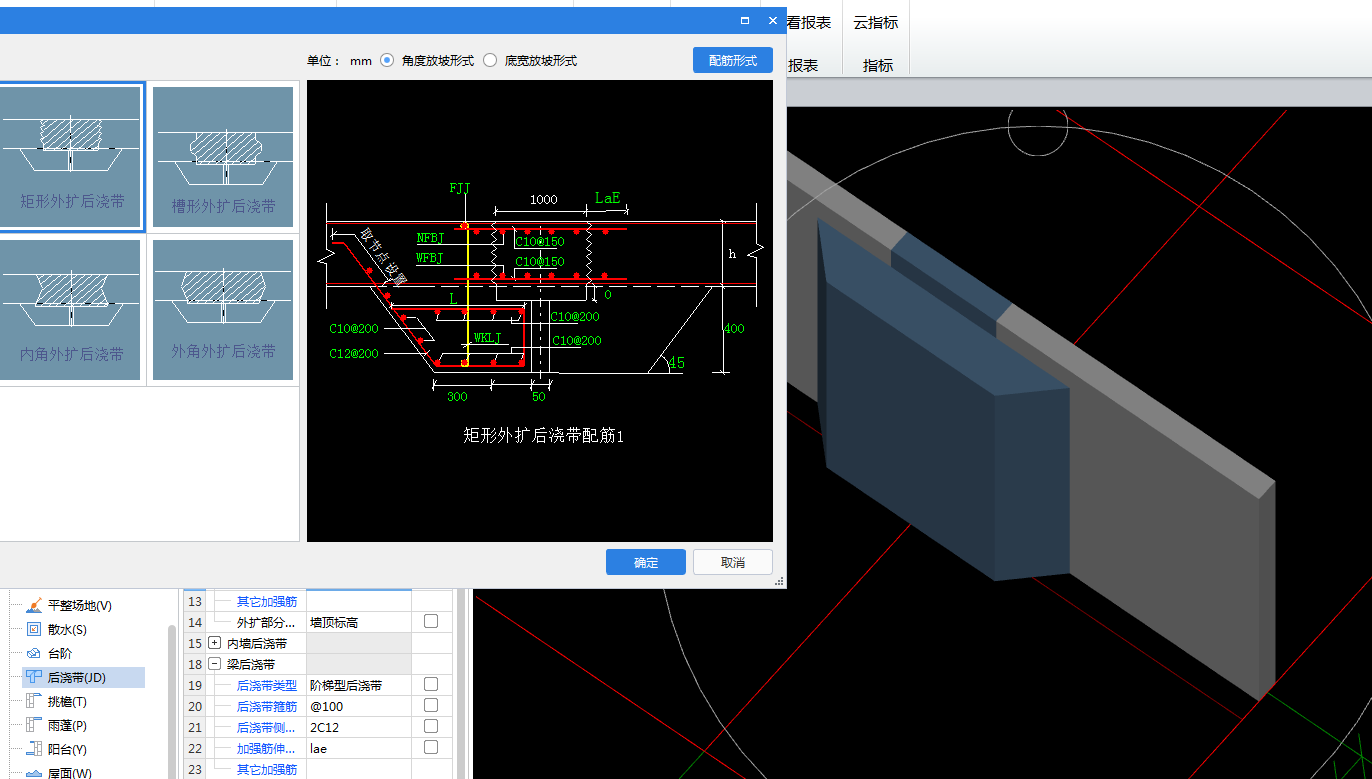Choose the 矩形外扩后浇带 thumbnail
This screenshot has height=779, width=1372.
click(x=72, y=156)
